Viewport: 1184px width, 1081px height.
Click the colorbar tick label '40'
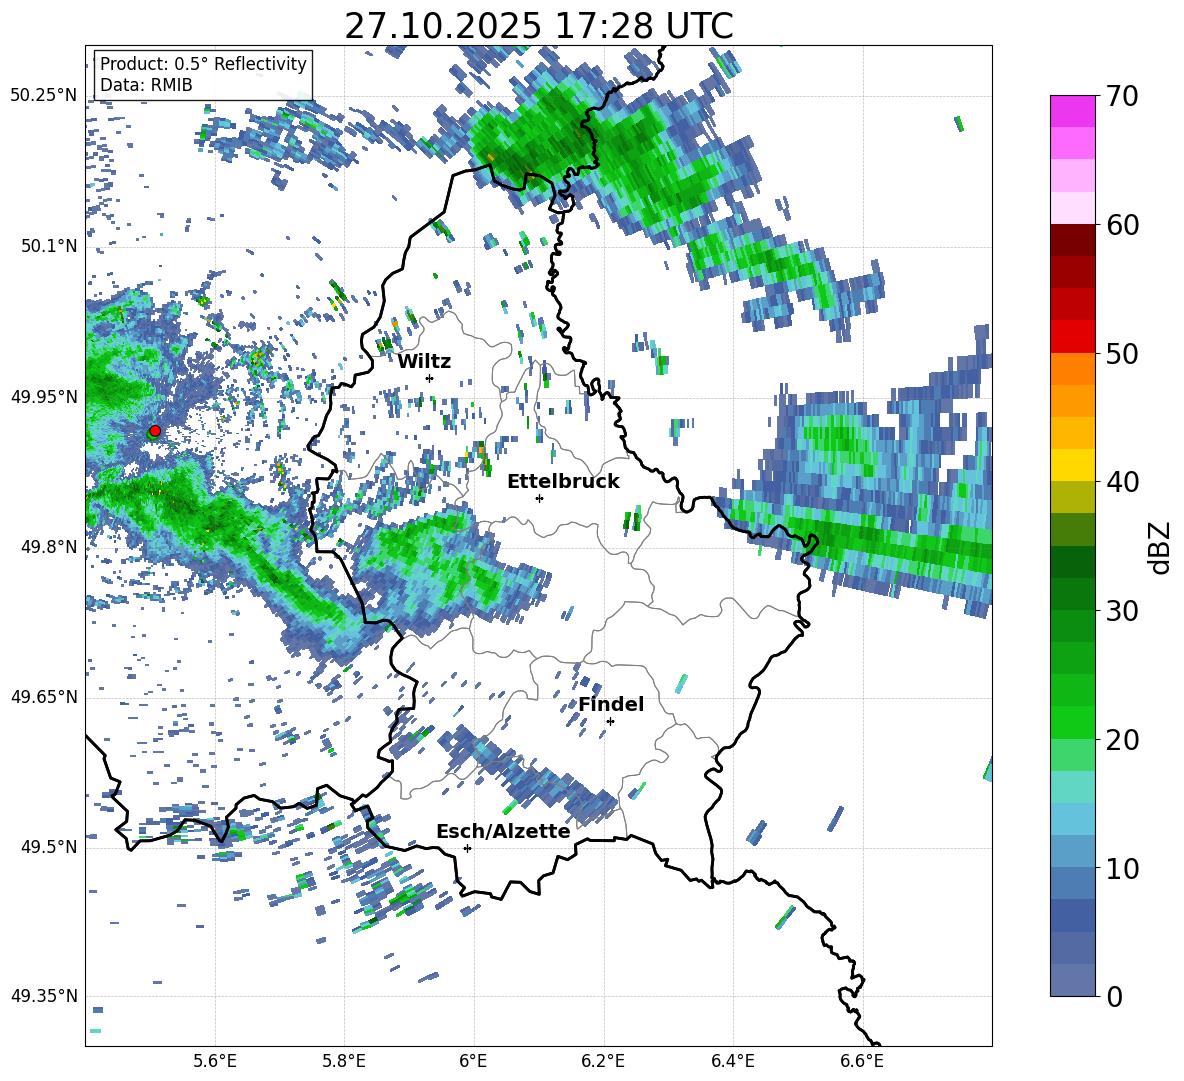point(1122,482)
